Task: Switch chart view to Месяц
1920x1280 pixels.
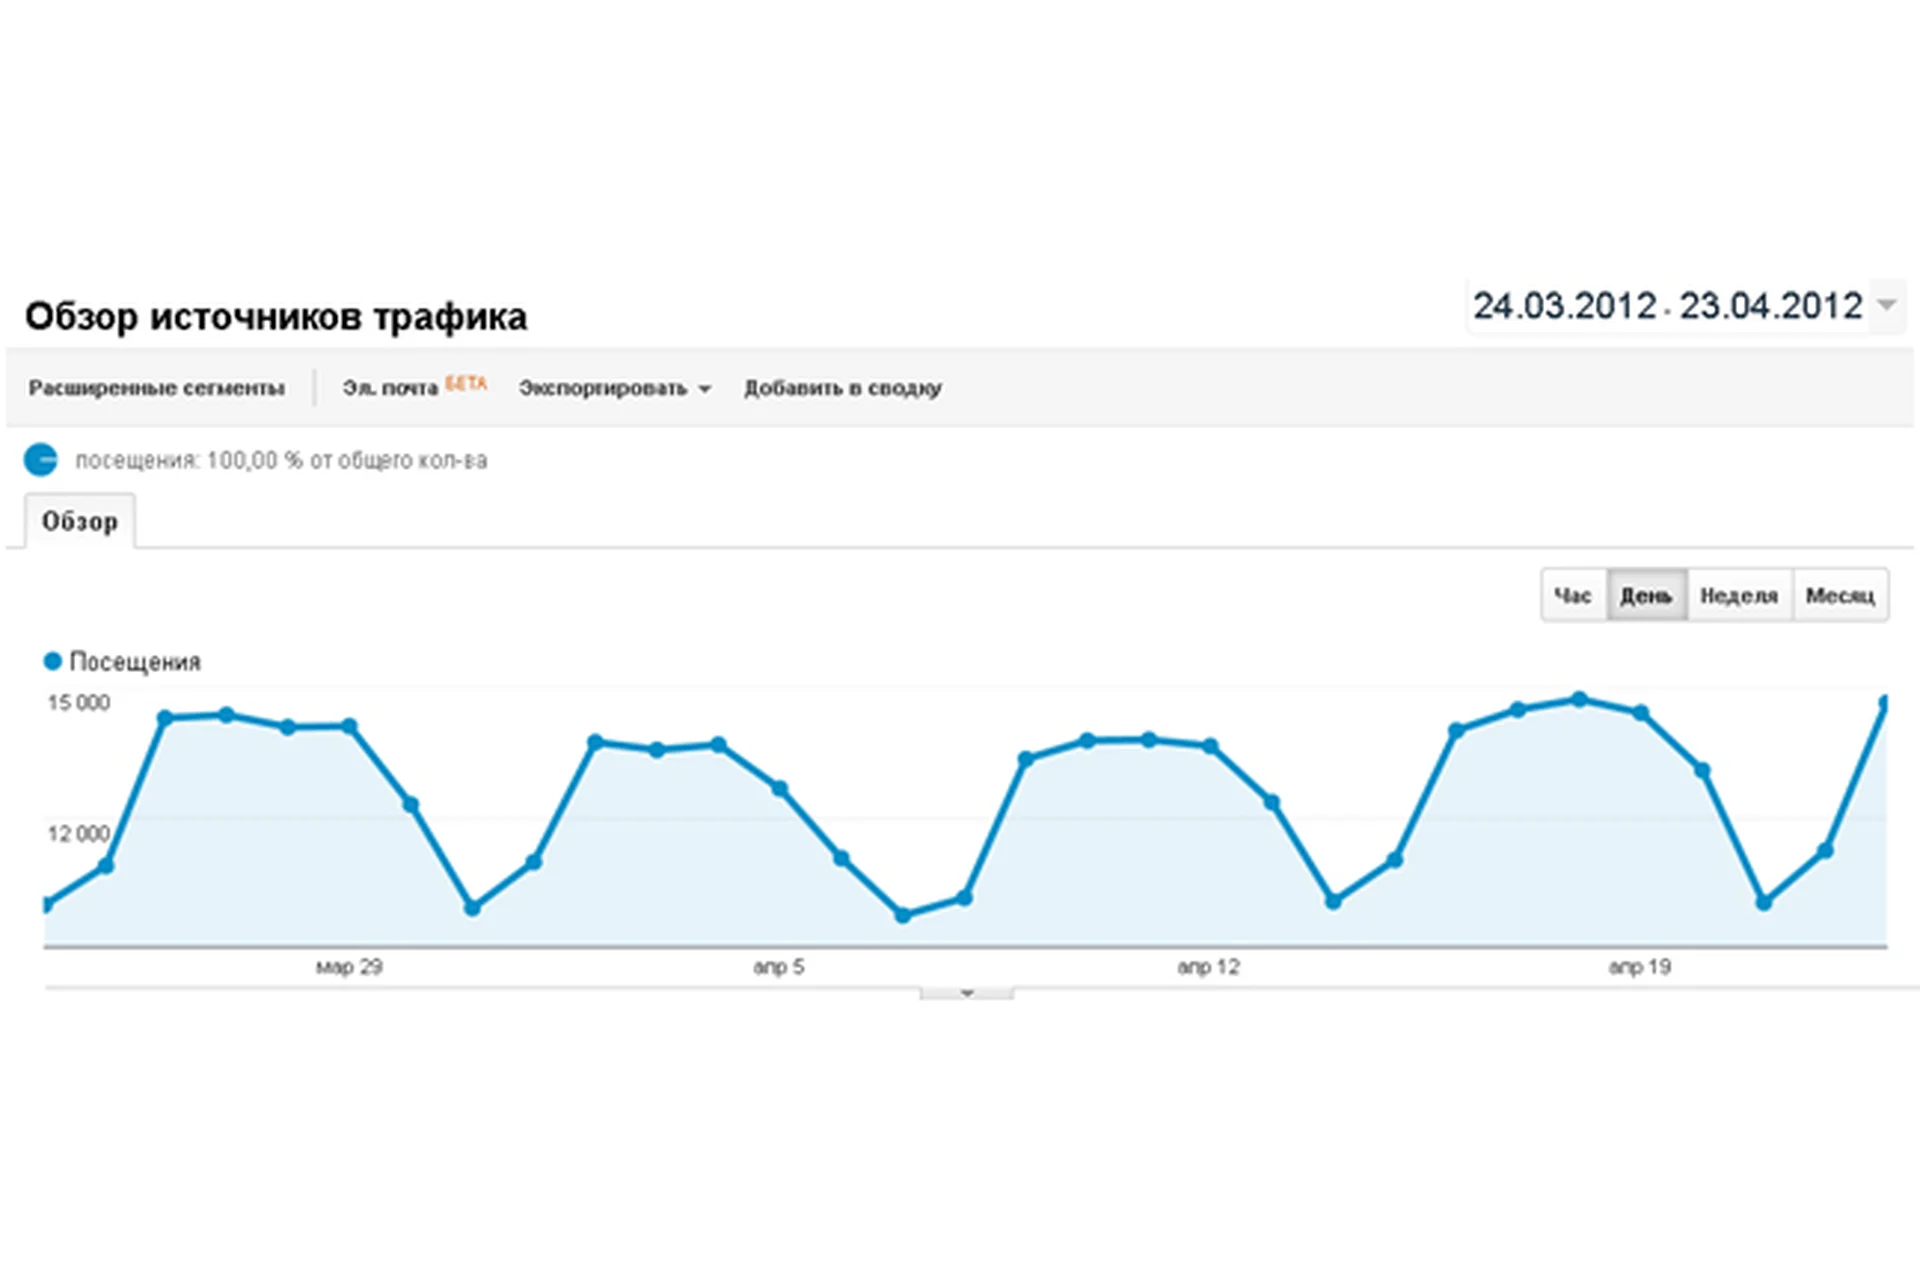Action: point(1840,594)
